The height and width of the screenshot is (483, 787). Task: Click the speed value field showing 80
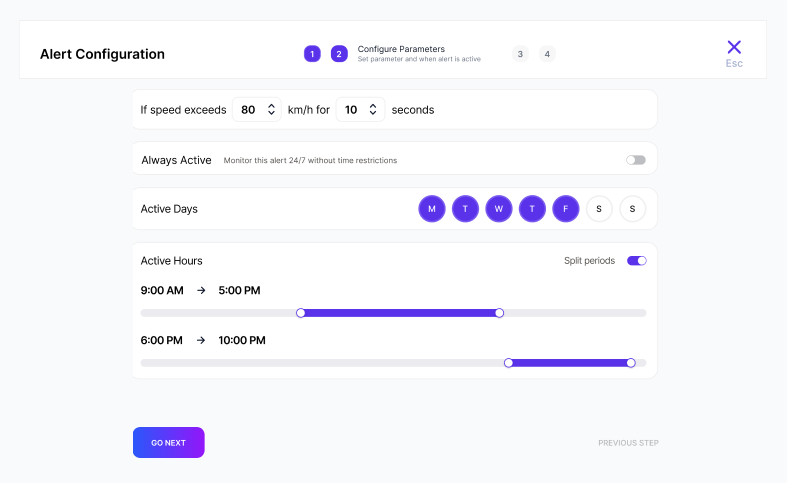click(x=248, y=110)
